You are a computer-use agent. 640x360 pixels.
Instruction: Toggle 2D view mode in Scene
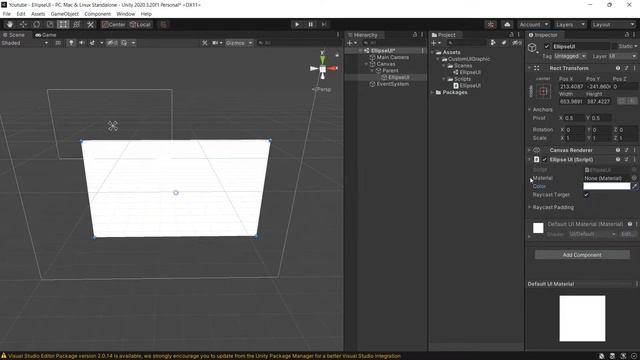coord(58,43)
